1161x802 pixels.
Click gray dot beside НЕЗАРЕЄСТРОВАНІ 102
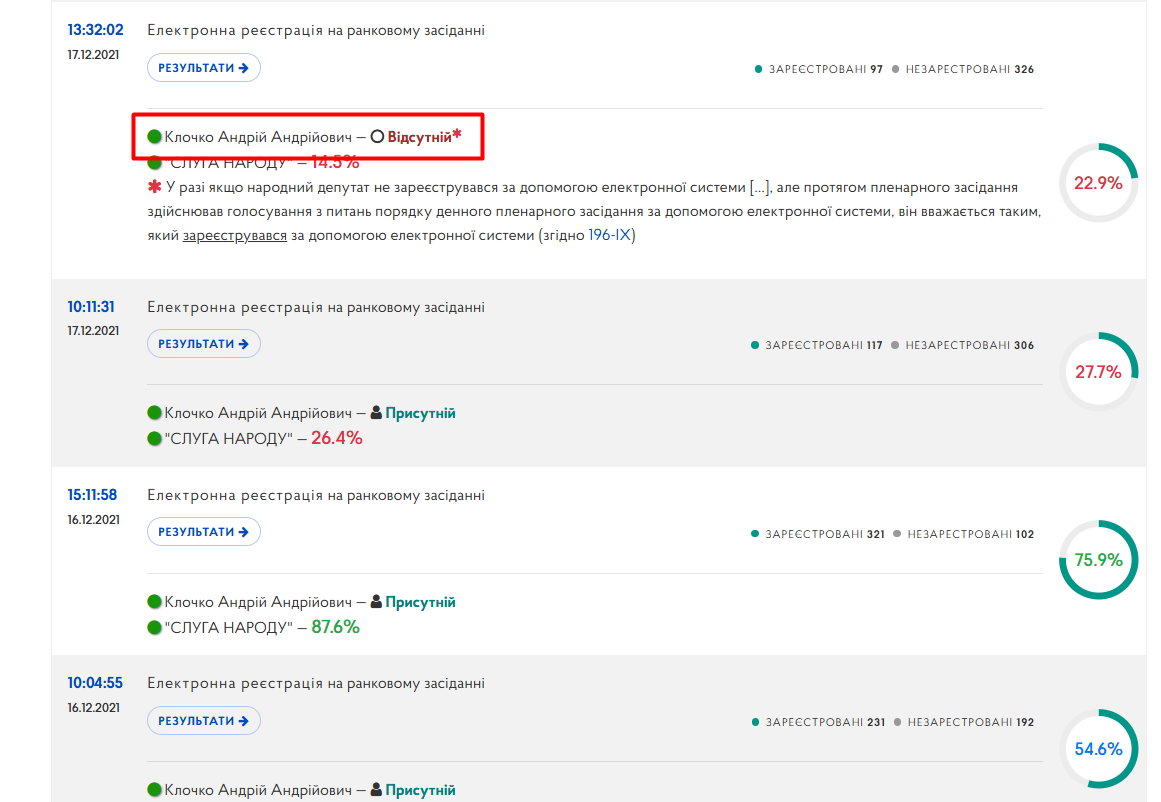[897, 533]
